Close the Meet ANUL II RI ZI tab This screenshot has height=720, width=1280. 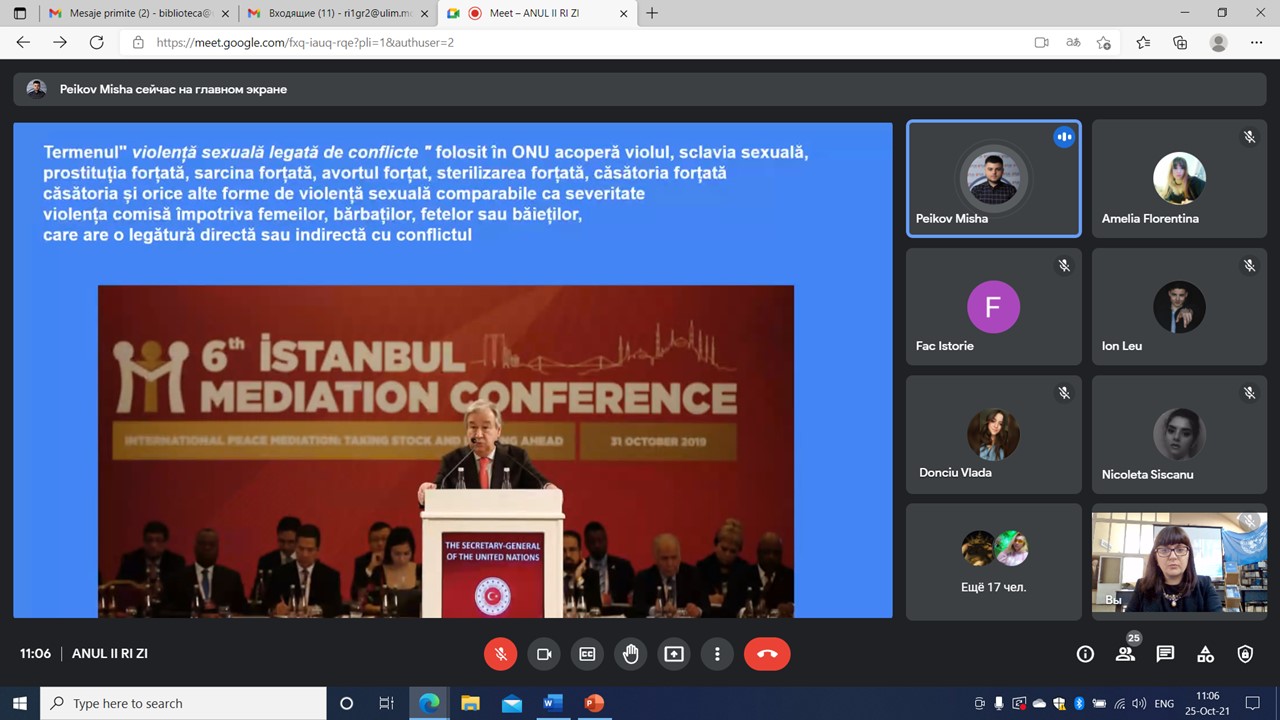pyautogui.click(x=624, y=13)
